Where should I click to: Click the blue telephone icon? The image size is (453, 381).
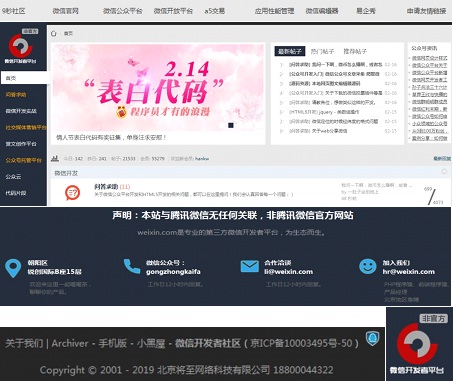132,266
